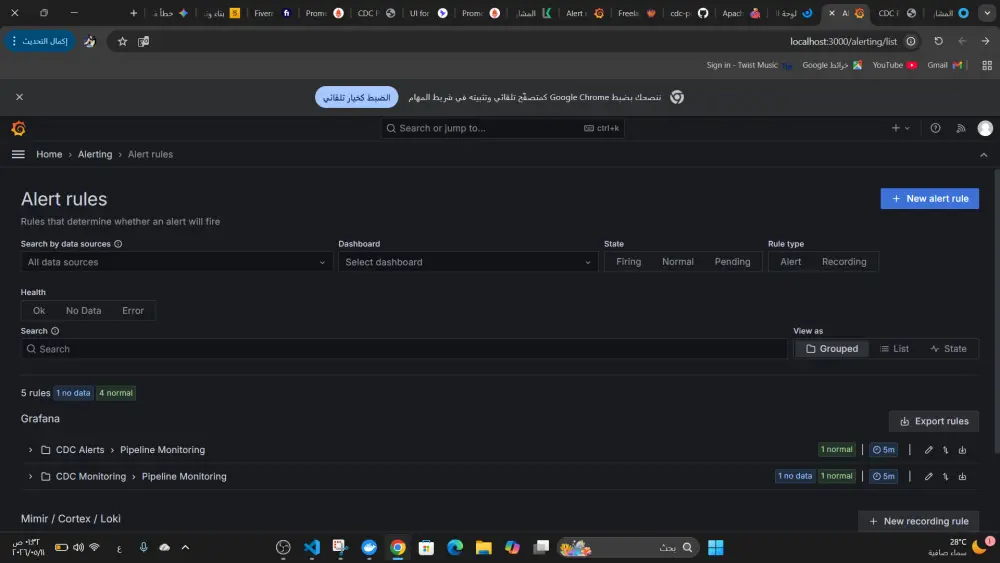This screenshot has width=1000, height=563.
Task: Click the user profile avatar
Action: [x=985, y=128]
